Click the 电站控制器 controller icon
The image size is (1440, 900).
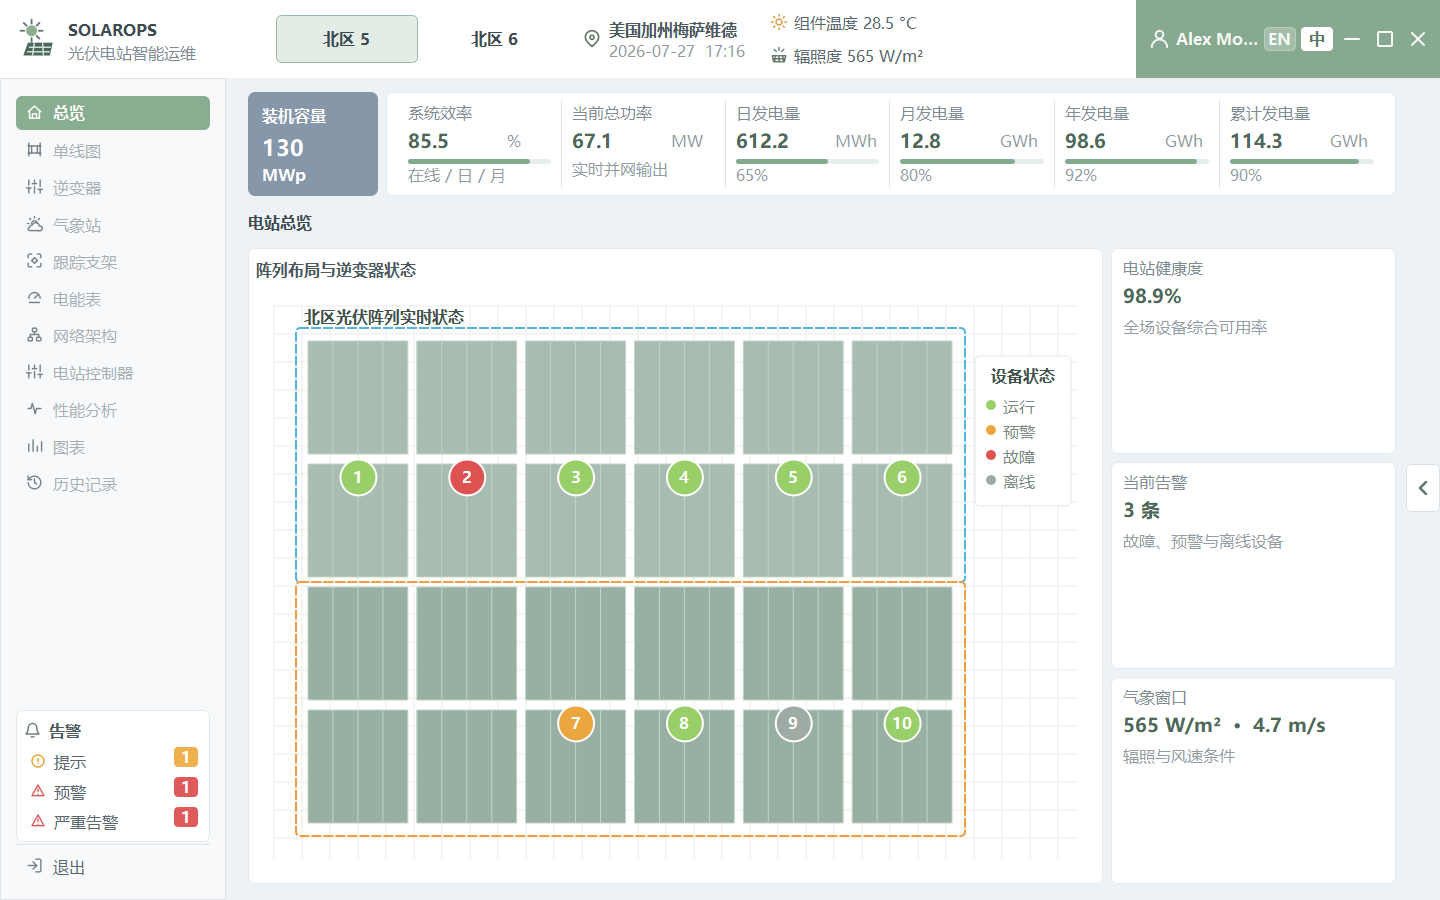[34, 372]
